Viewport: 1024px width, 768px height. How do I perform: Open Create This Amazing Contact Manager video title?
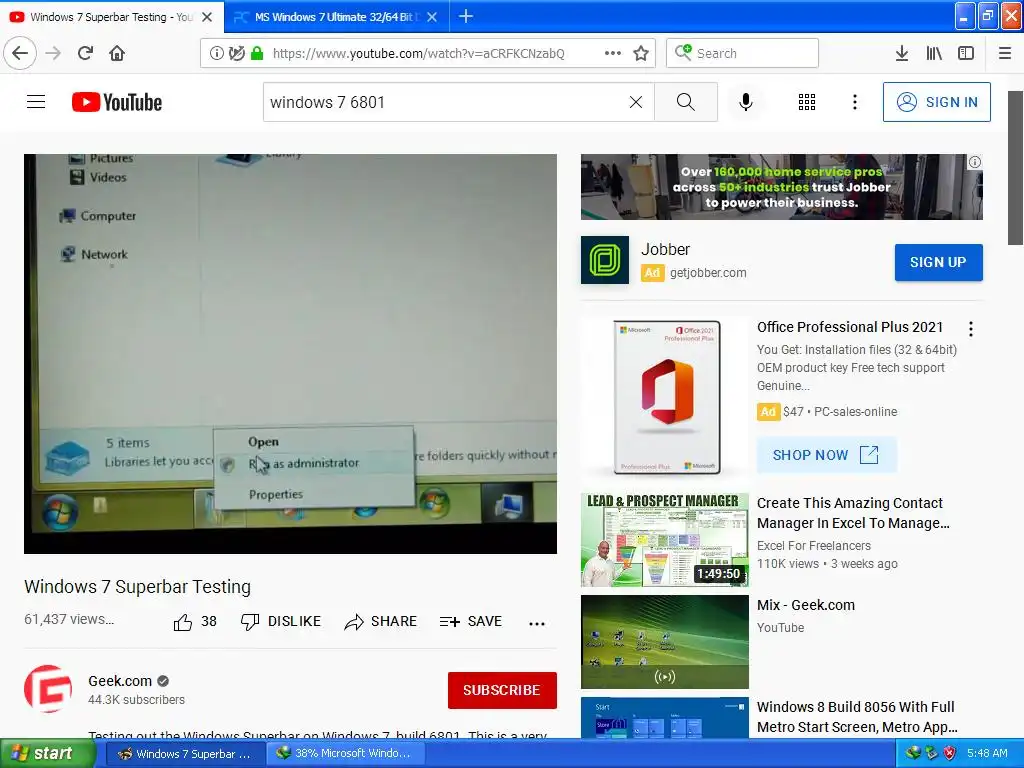point(853,513)
